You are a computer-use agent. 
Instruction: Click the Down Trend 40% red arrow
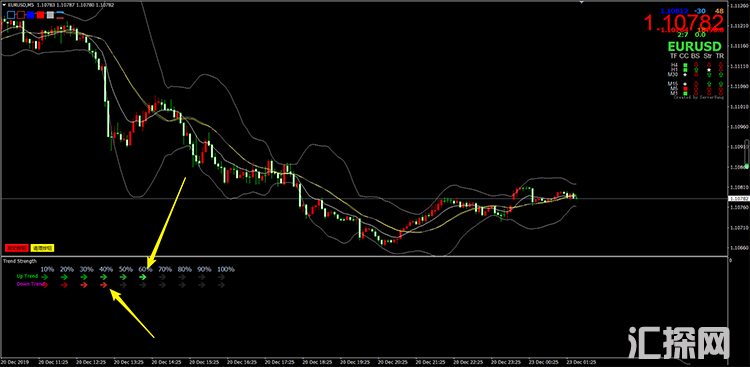[103, 285]
